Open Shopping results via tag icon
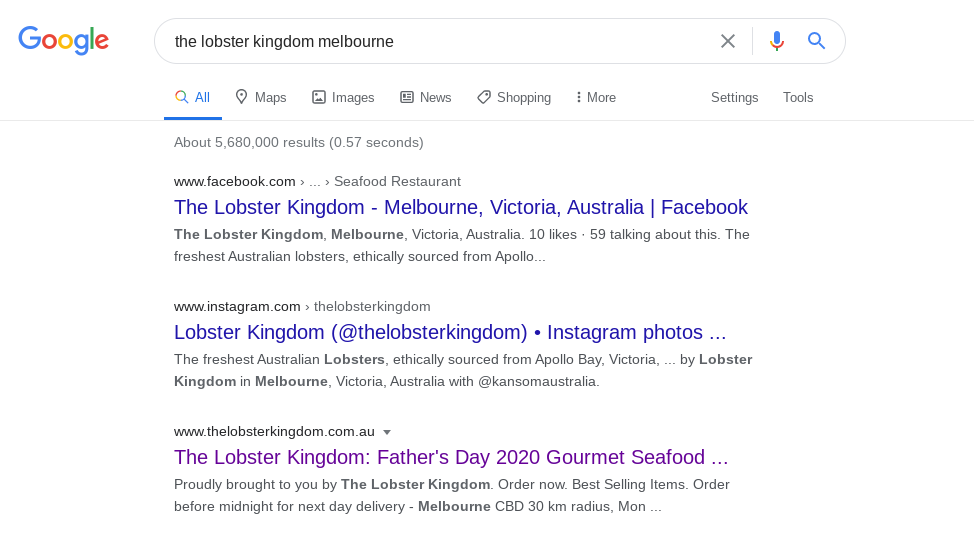This screenshot has width=974, height=533. [484, 97]
